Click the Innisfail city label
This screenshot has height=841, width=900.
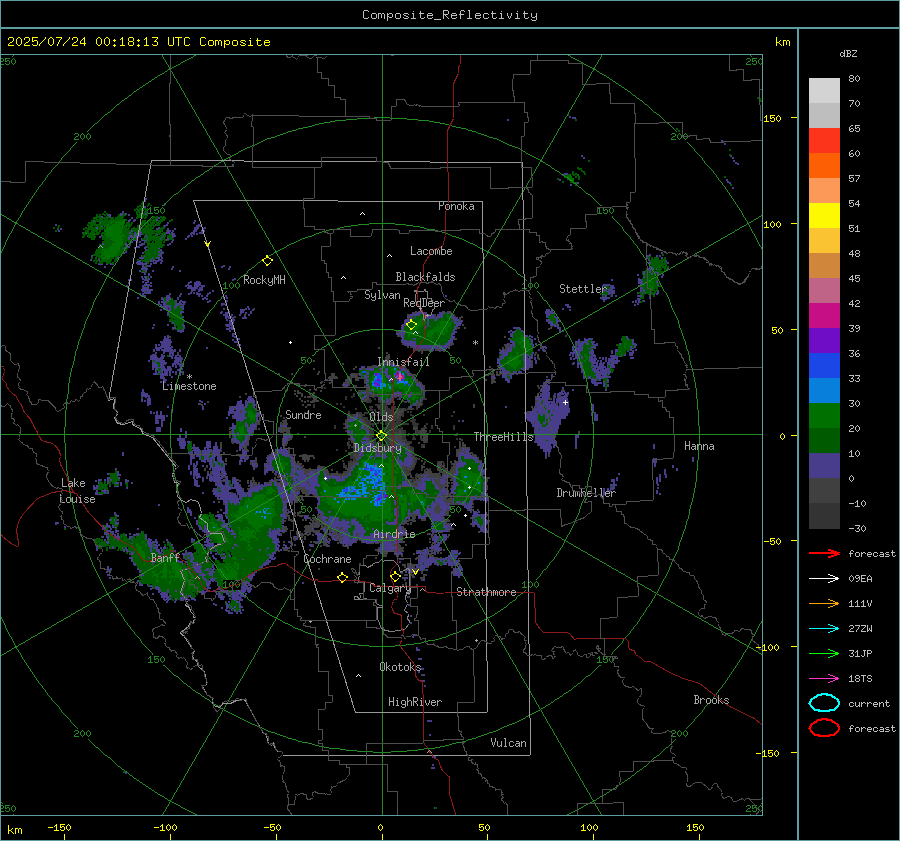[403, 362]
